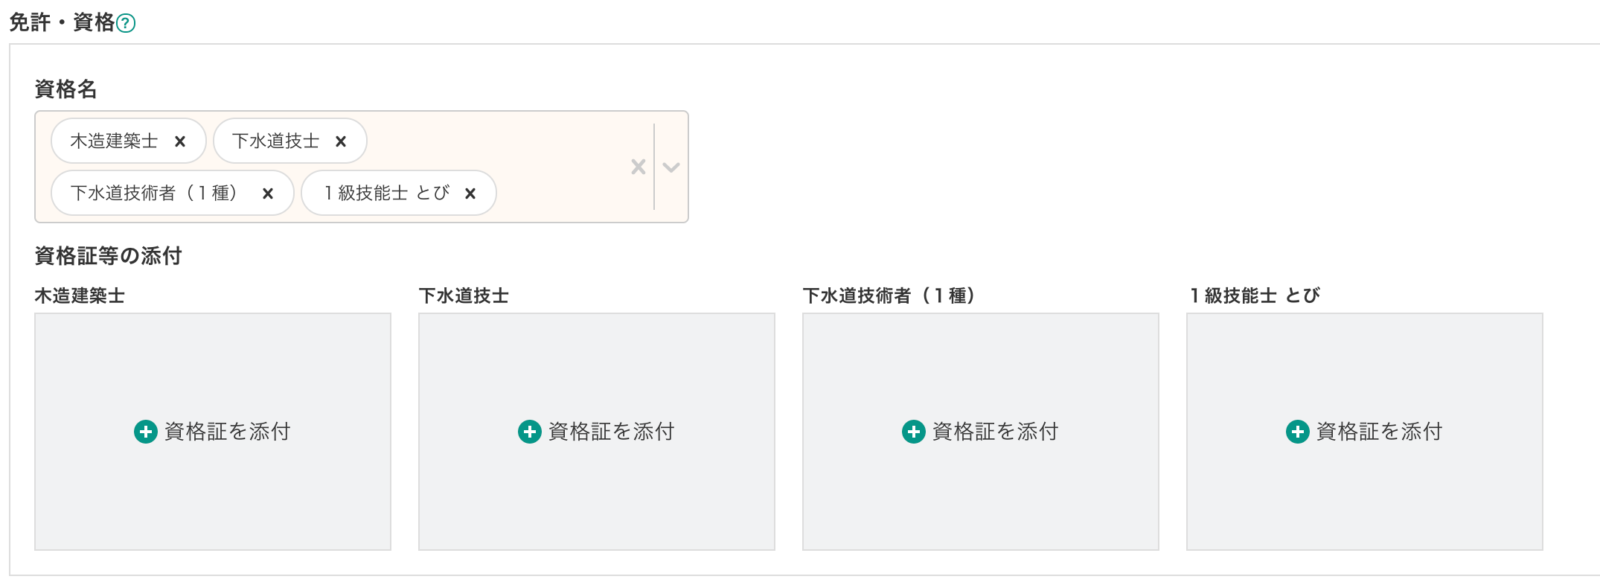The width and height of the screenshot is (1600, 585).
Task: Attach certificate for 1級技能士 とび
Action: click(1379, 431)
